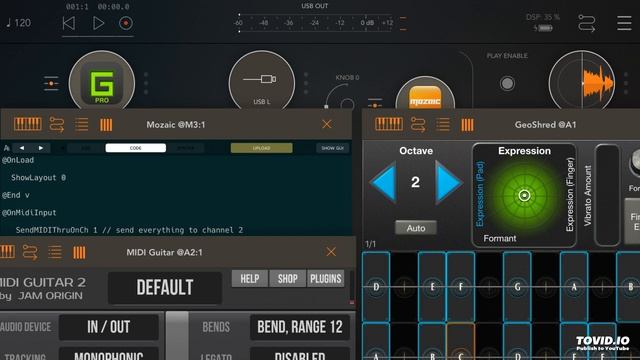The image size is (640, 360).
Task: Open the SHOP tab in MIDI Guitar
Action: coord(287,278)
